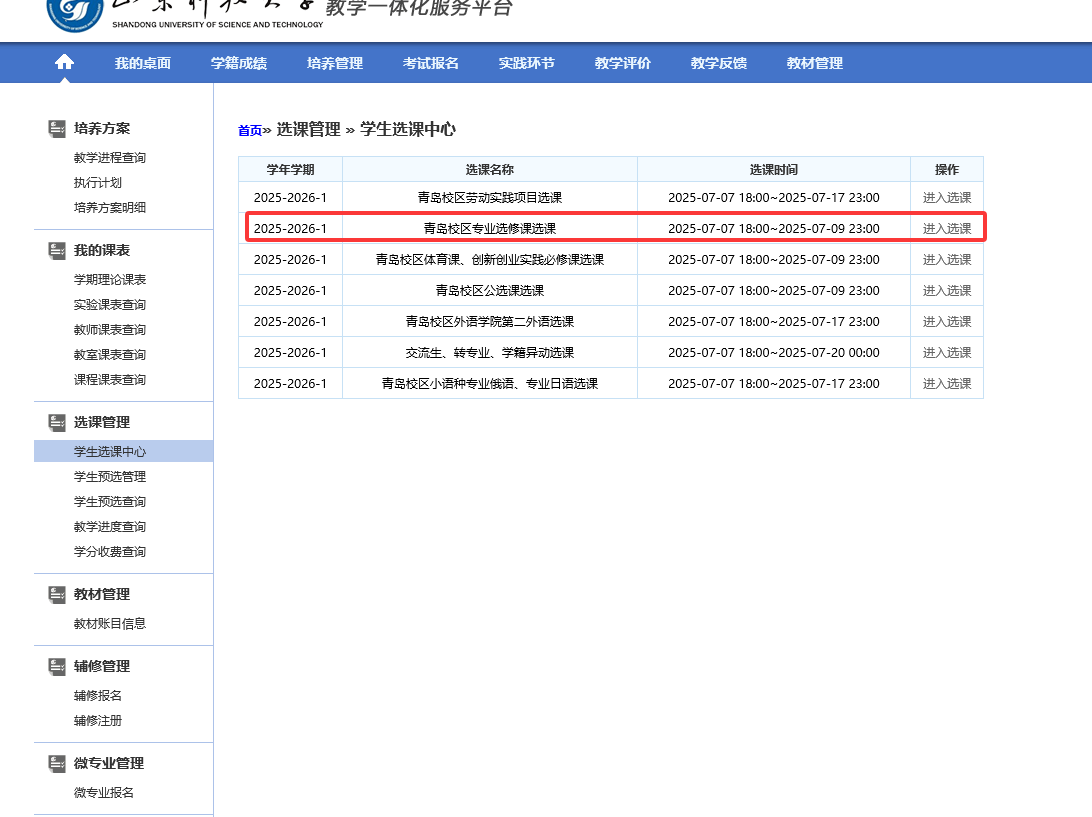This screenshot has width=1092, height=817.
Task: Enter selection for 青岛校区公选课选课
Action: pyautogui.click(x=946, y=290)
